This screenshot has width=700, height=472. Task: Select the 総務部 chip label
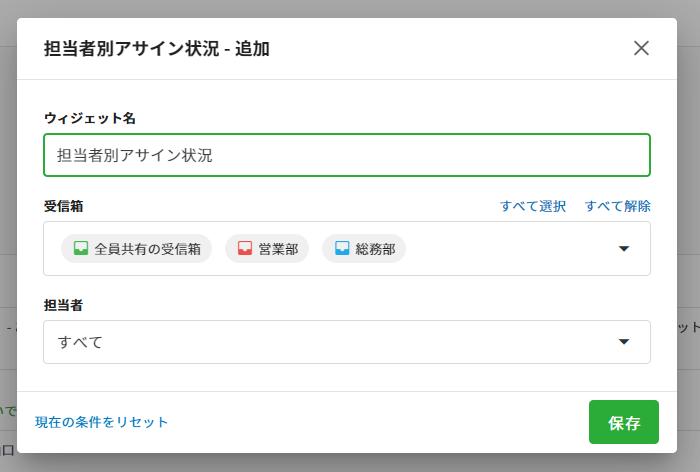point(375,249)
